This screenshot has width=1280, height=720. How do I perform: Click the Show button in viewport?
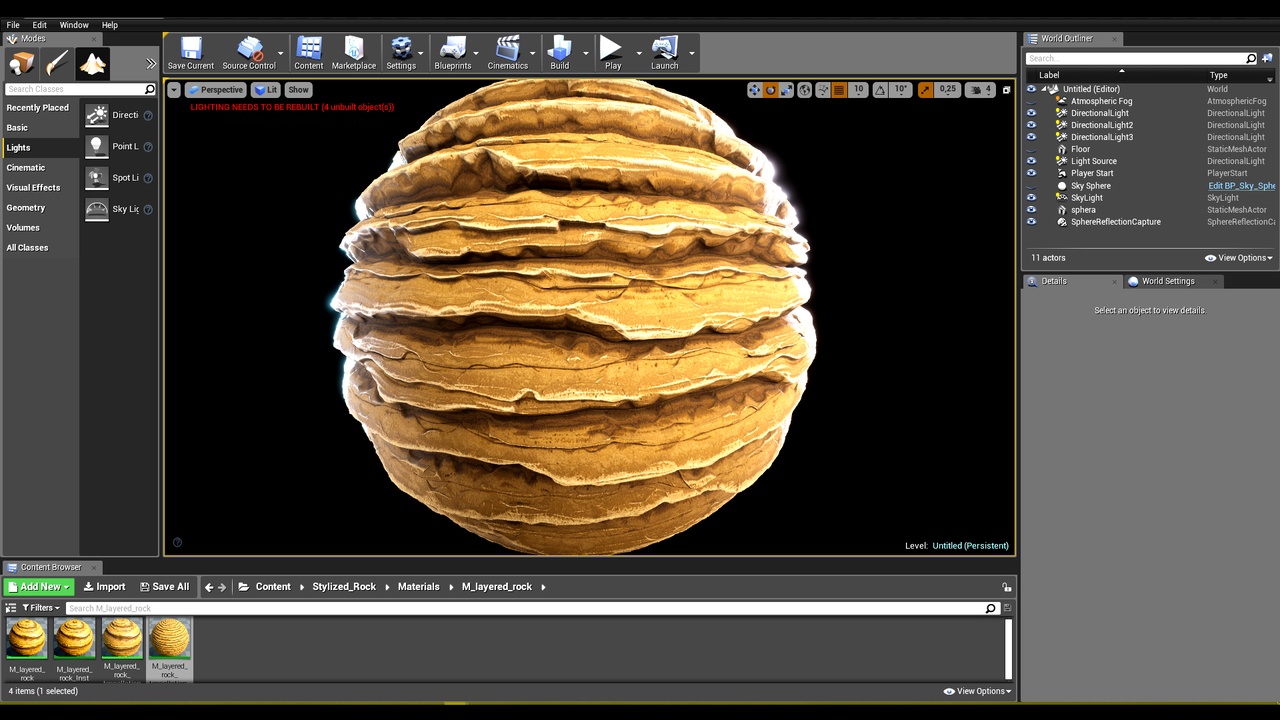point(298,90)
